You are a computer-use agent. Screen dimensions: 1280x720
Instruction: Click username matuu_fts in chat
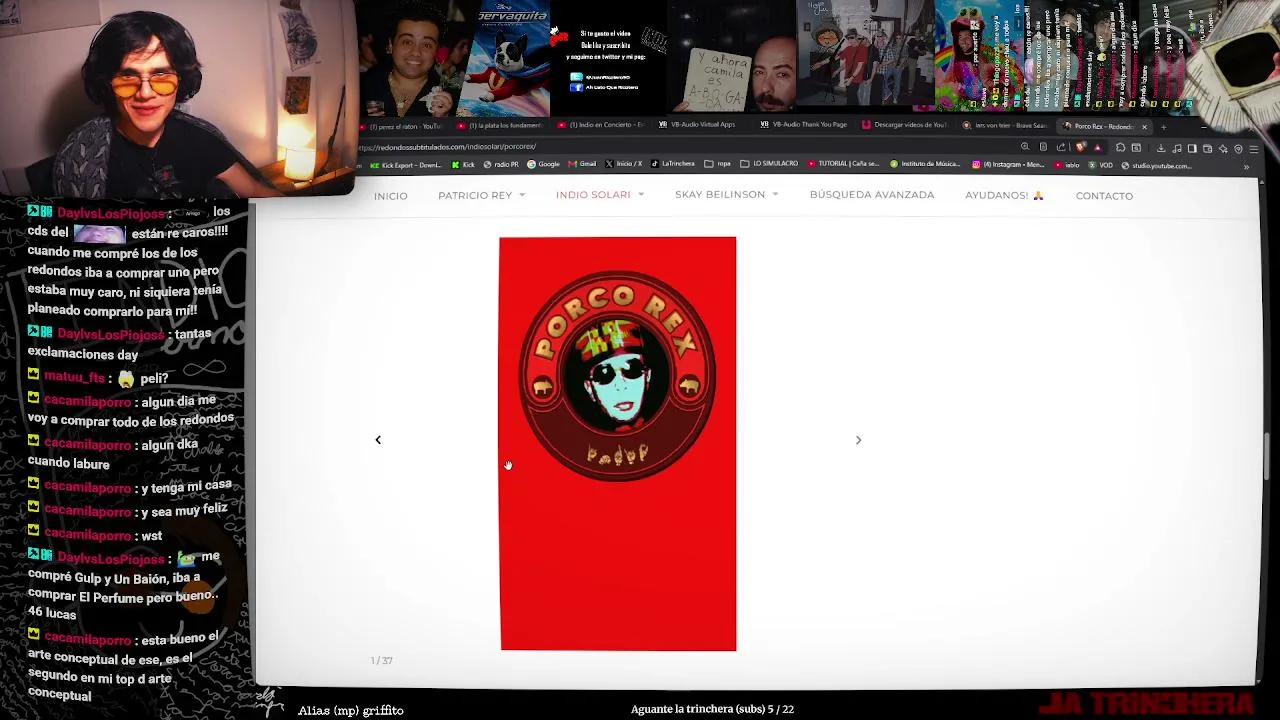click(75, 378)
